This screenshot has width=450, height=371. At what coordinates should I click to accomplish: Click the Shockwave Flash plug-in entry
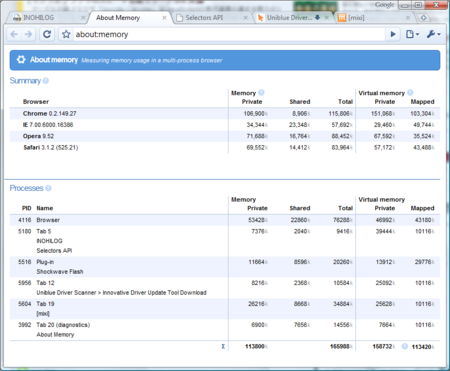tap(60, 271)
